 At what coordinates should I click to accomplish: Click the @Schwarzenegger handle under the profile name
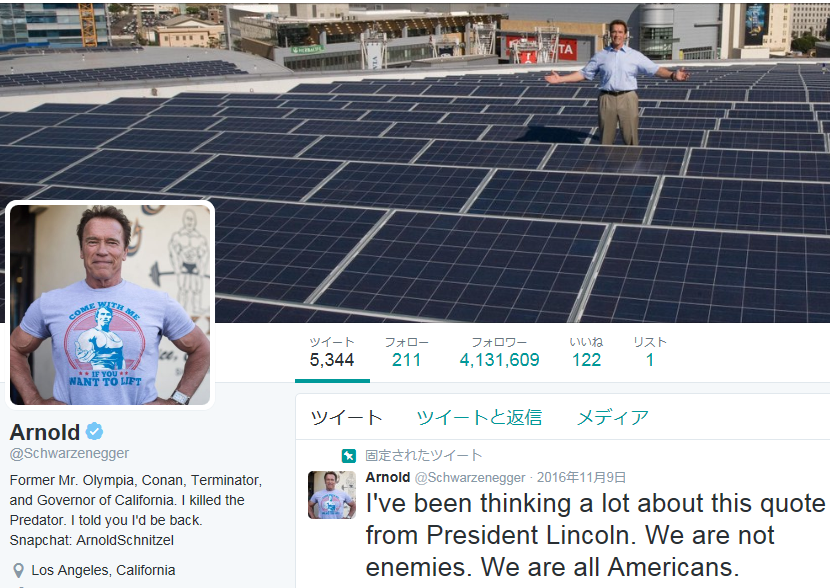(69, 454)
